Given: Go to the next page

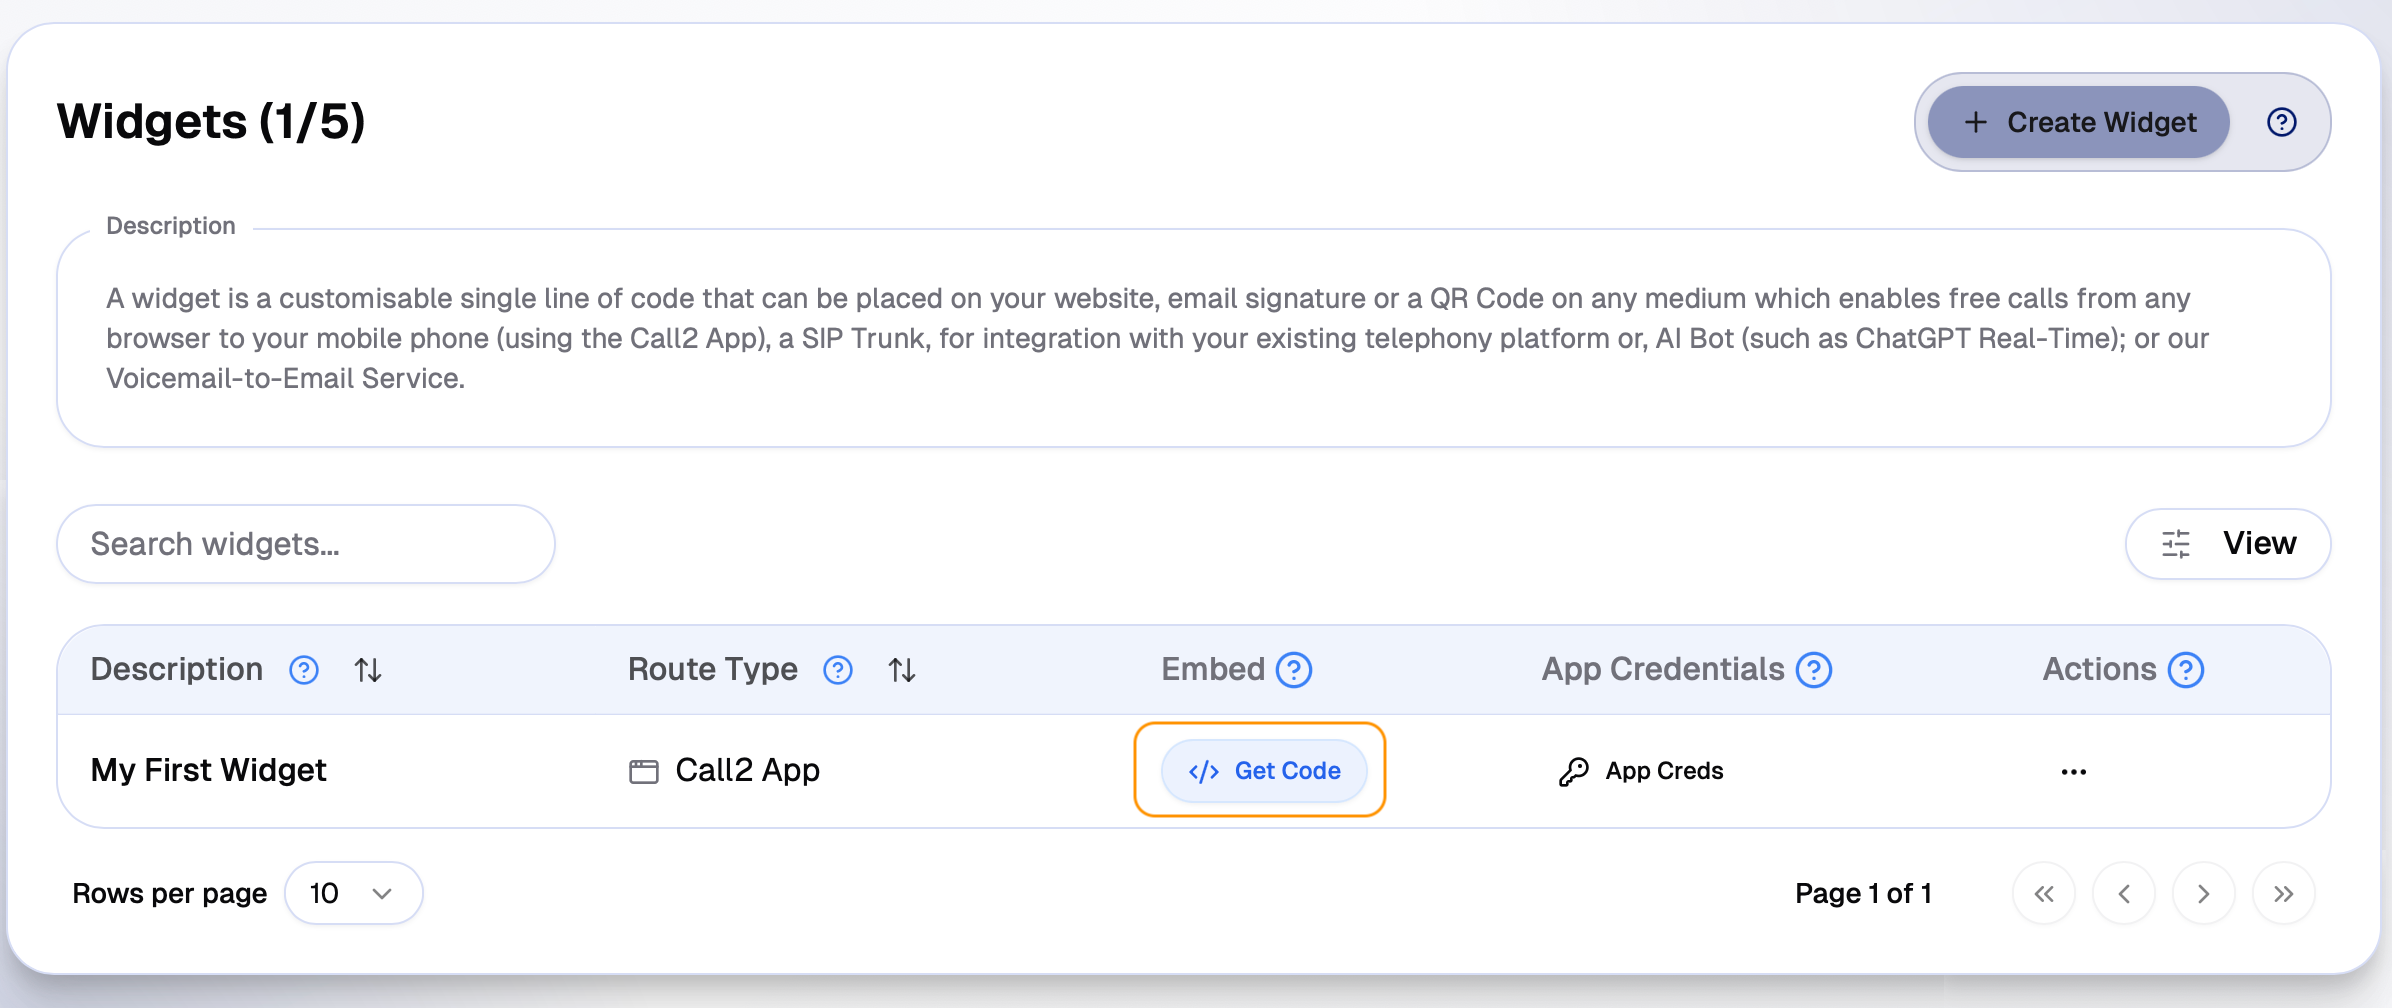Looking at the screenshot, I should pyautogui.click(x=2204, y=893).
